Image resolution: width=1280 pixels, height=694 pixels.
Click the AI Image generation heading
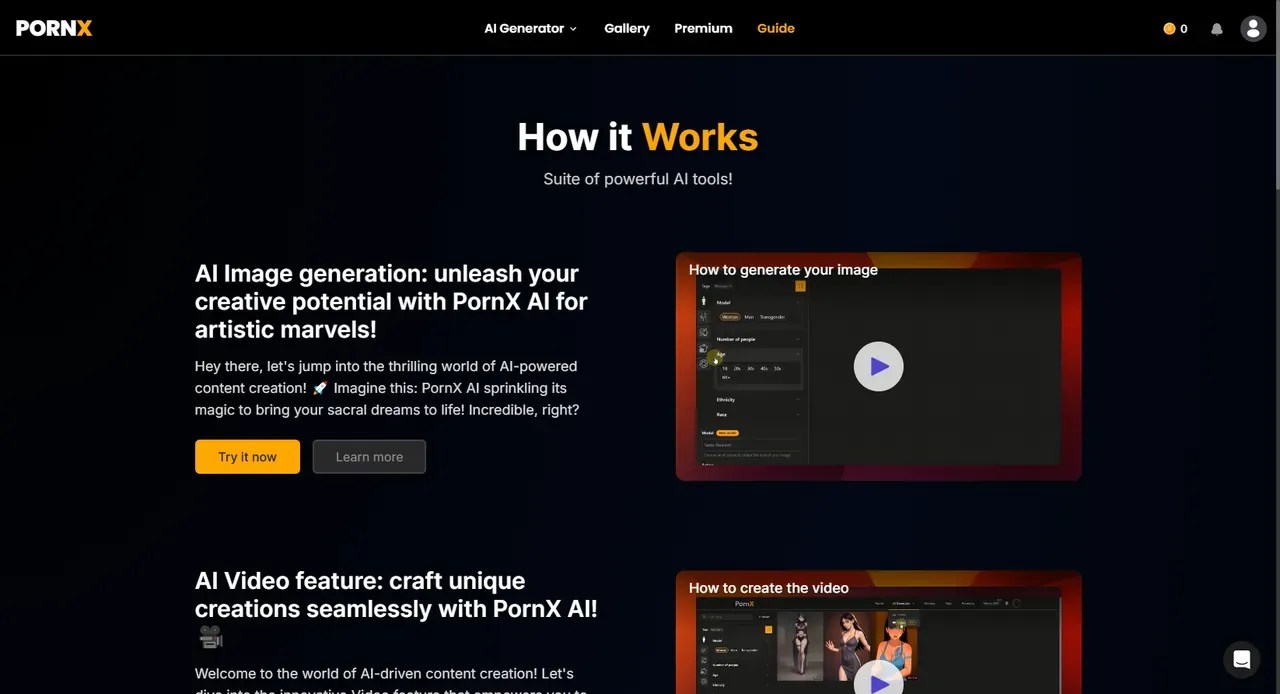[x=391, y=301]
